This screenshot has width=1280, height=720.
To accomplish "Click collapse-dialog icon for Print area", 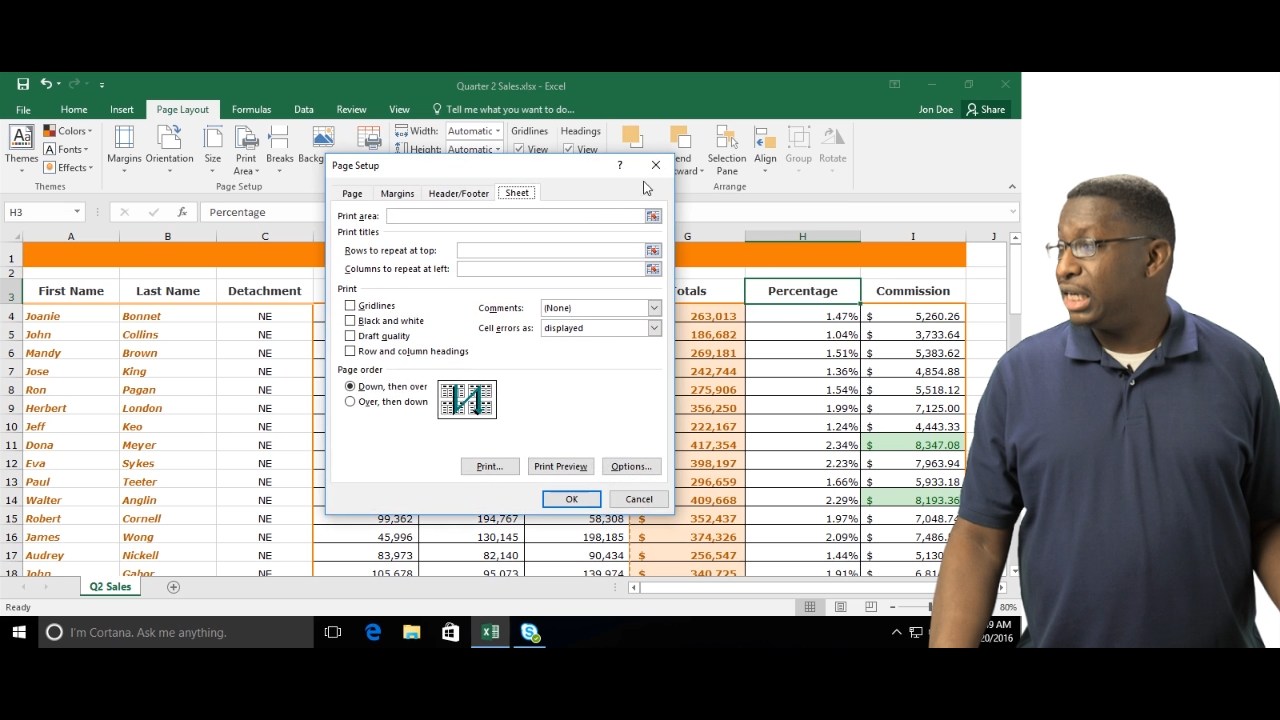I will pos(653,216).
